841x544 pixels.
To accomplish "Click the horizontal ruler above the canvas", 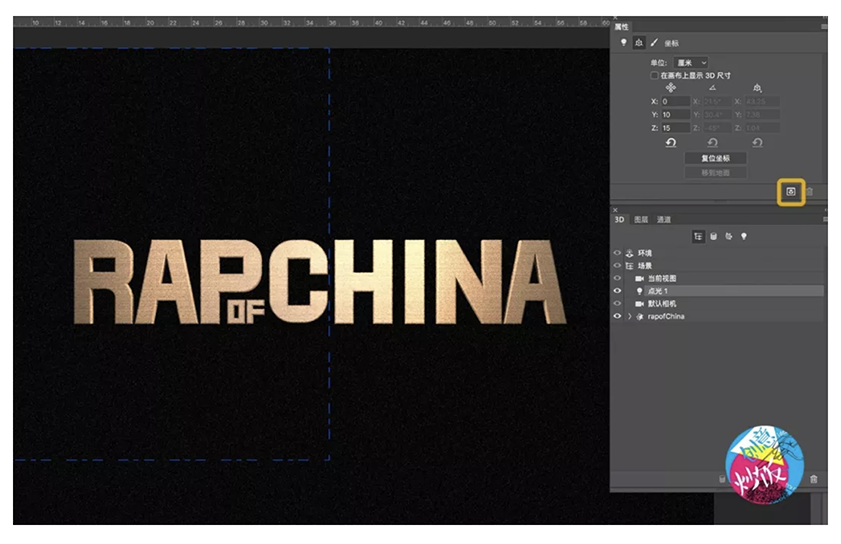I will 311,22.
